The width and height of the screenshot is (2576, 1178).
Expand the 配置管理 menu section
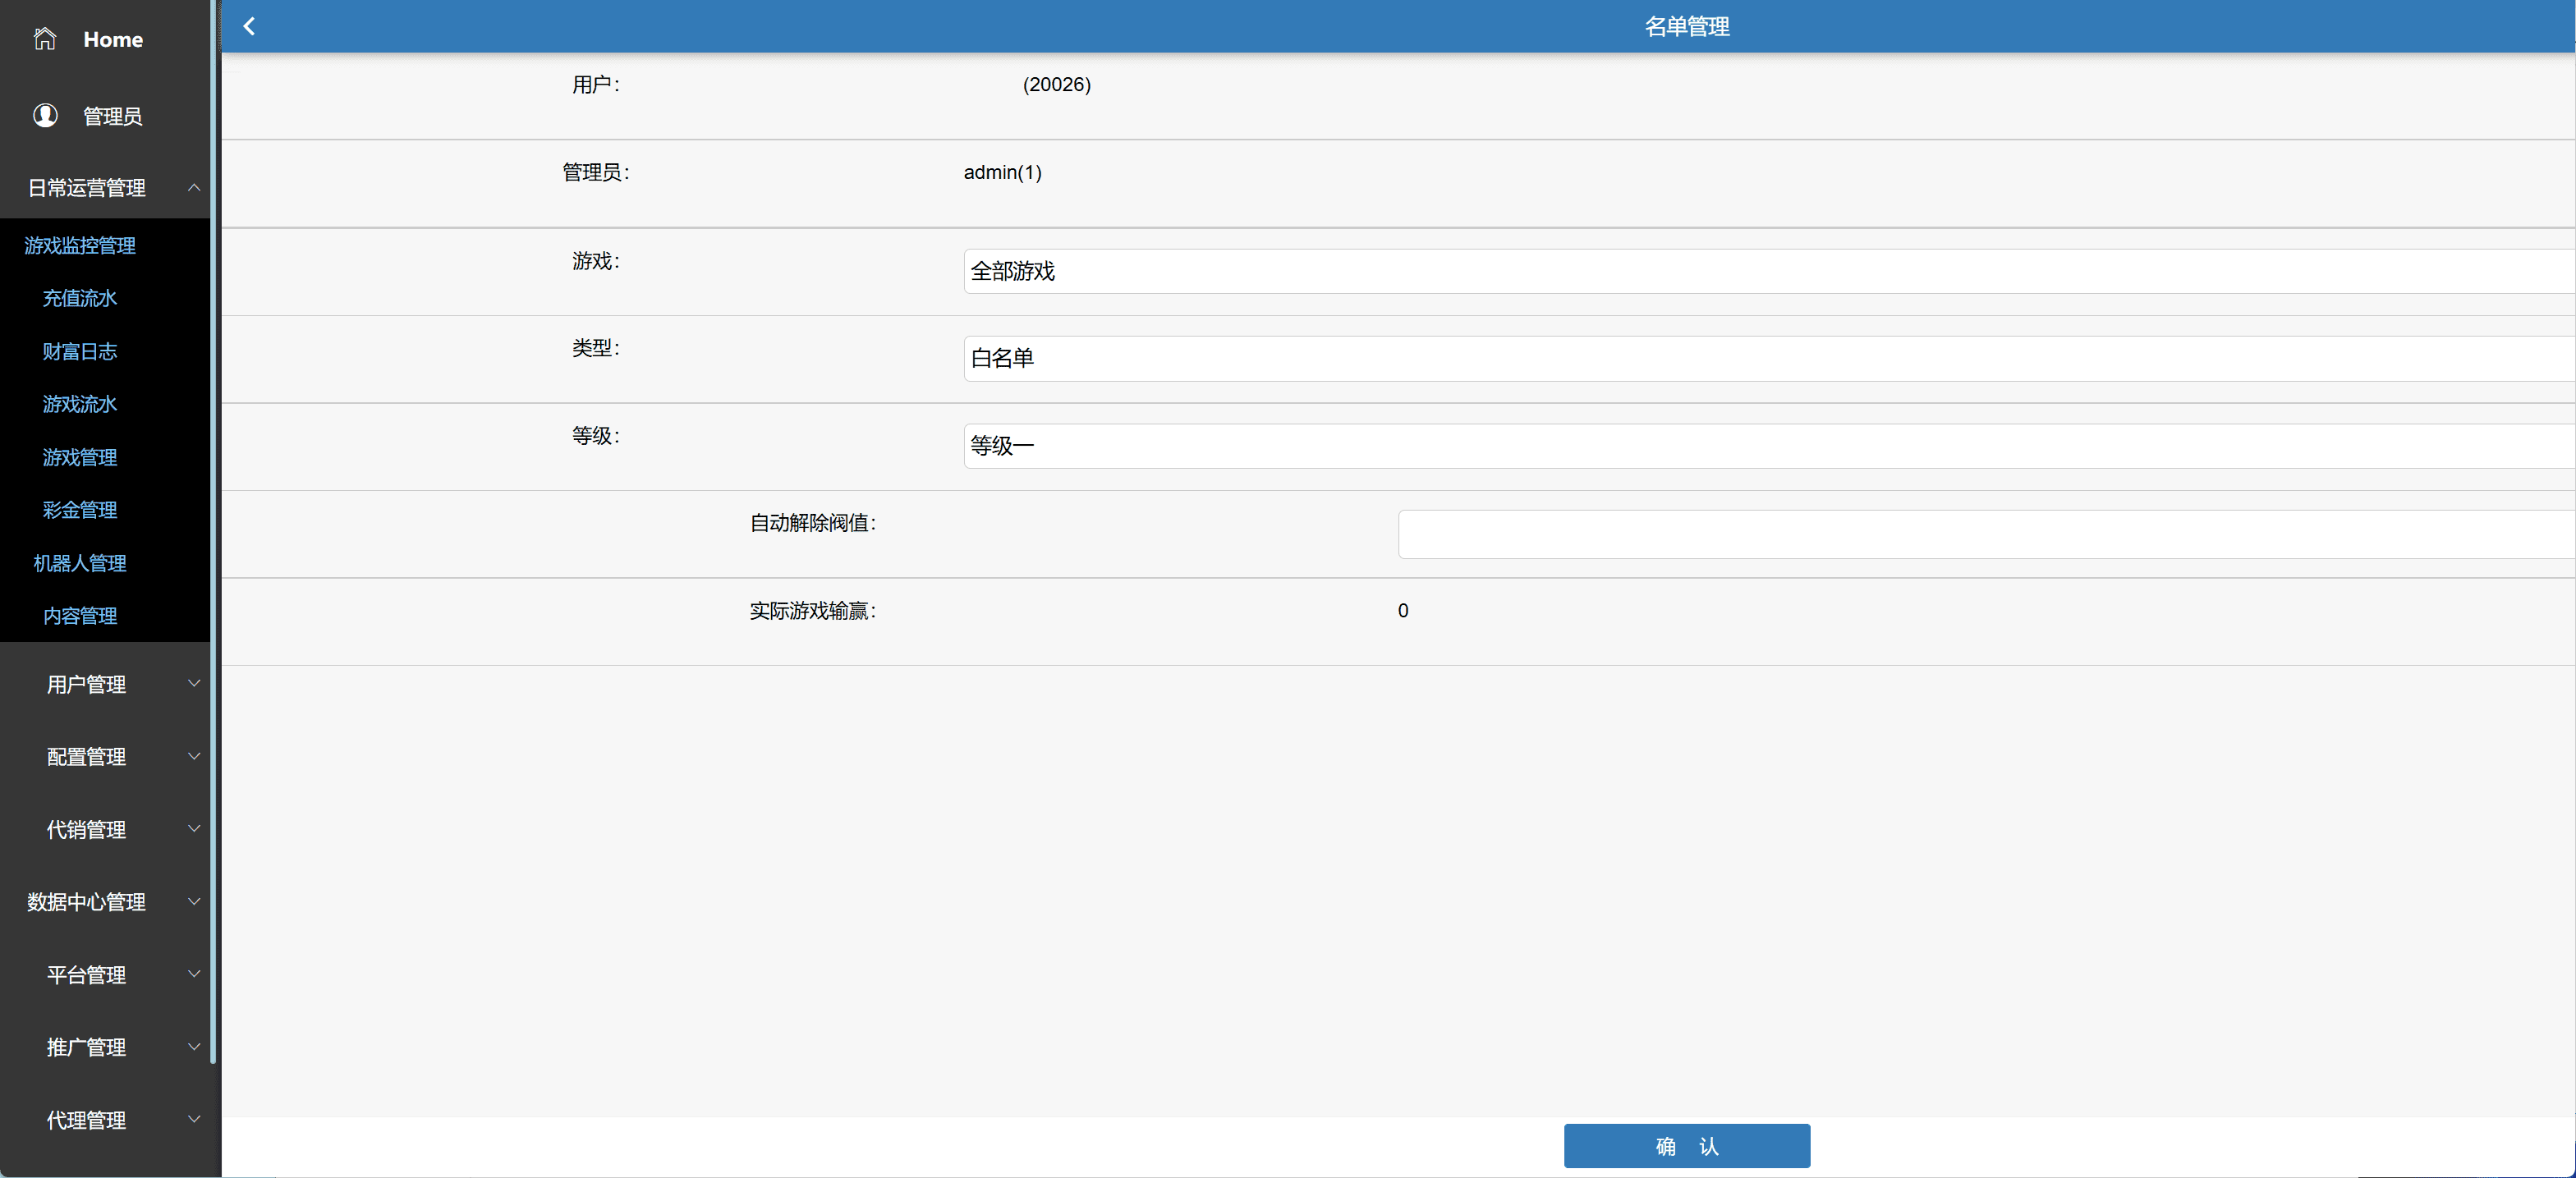click(x=87, y=757)
